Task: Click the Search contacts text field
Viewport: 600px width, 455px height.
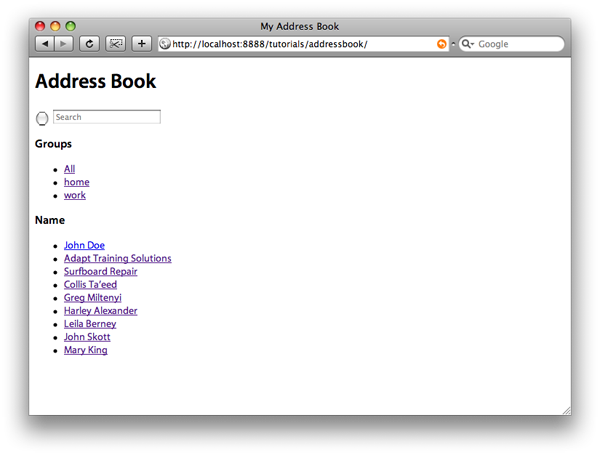Action: click(107, 117)
